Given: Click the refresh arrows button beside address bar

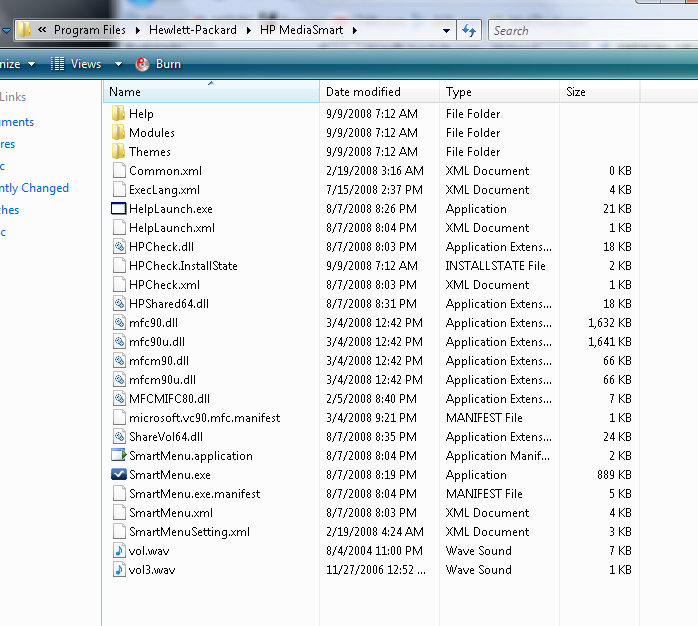Looking at the screenshot, I should (469, 30).
